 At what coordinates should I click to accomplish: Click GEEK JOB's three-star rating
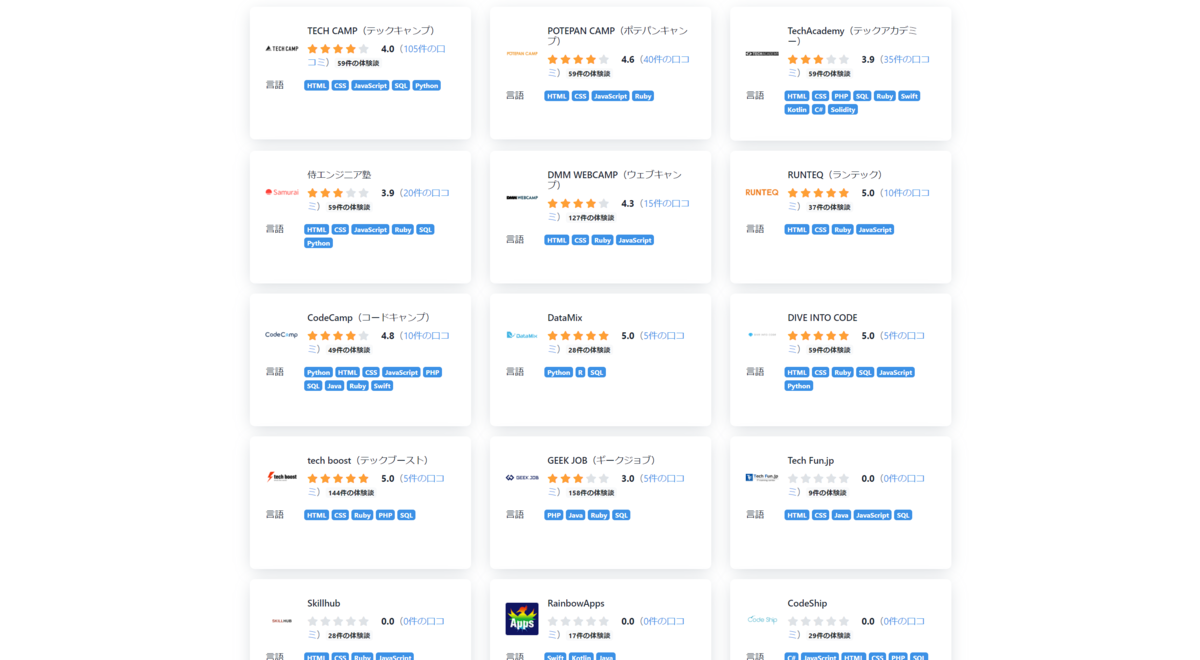578,479
